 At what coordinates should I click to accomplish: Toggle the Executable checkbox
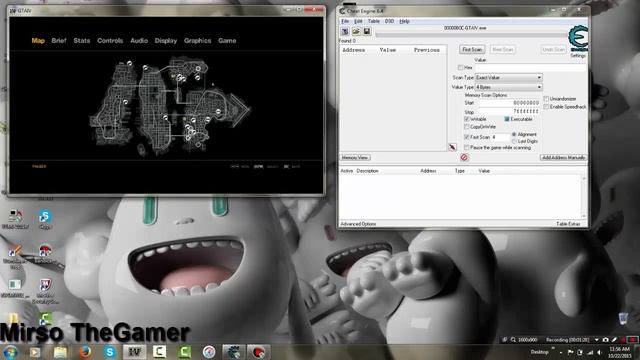507,119
